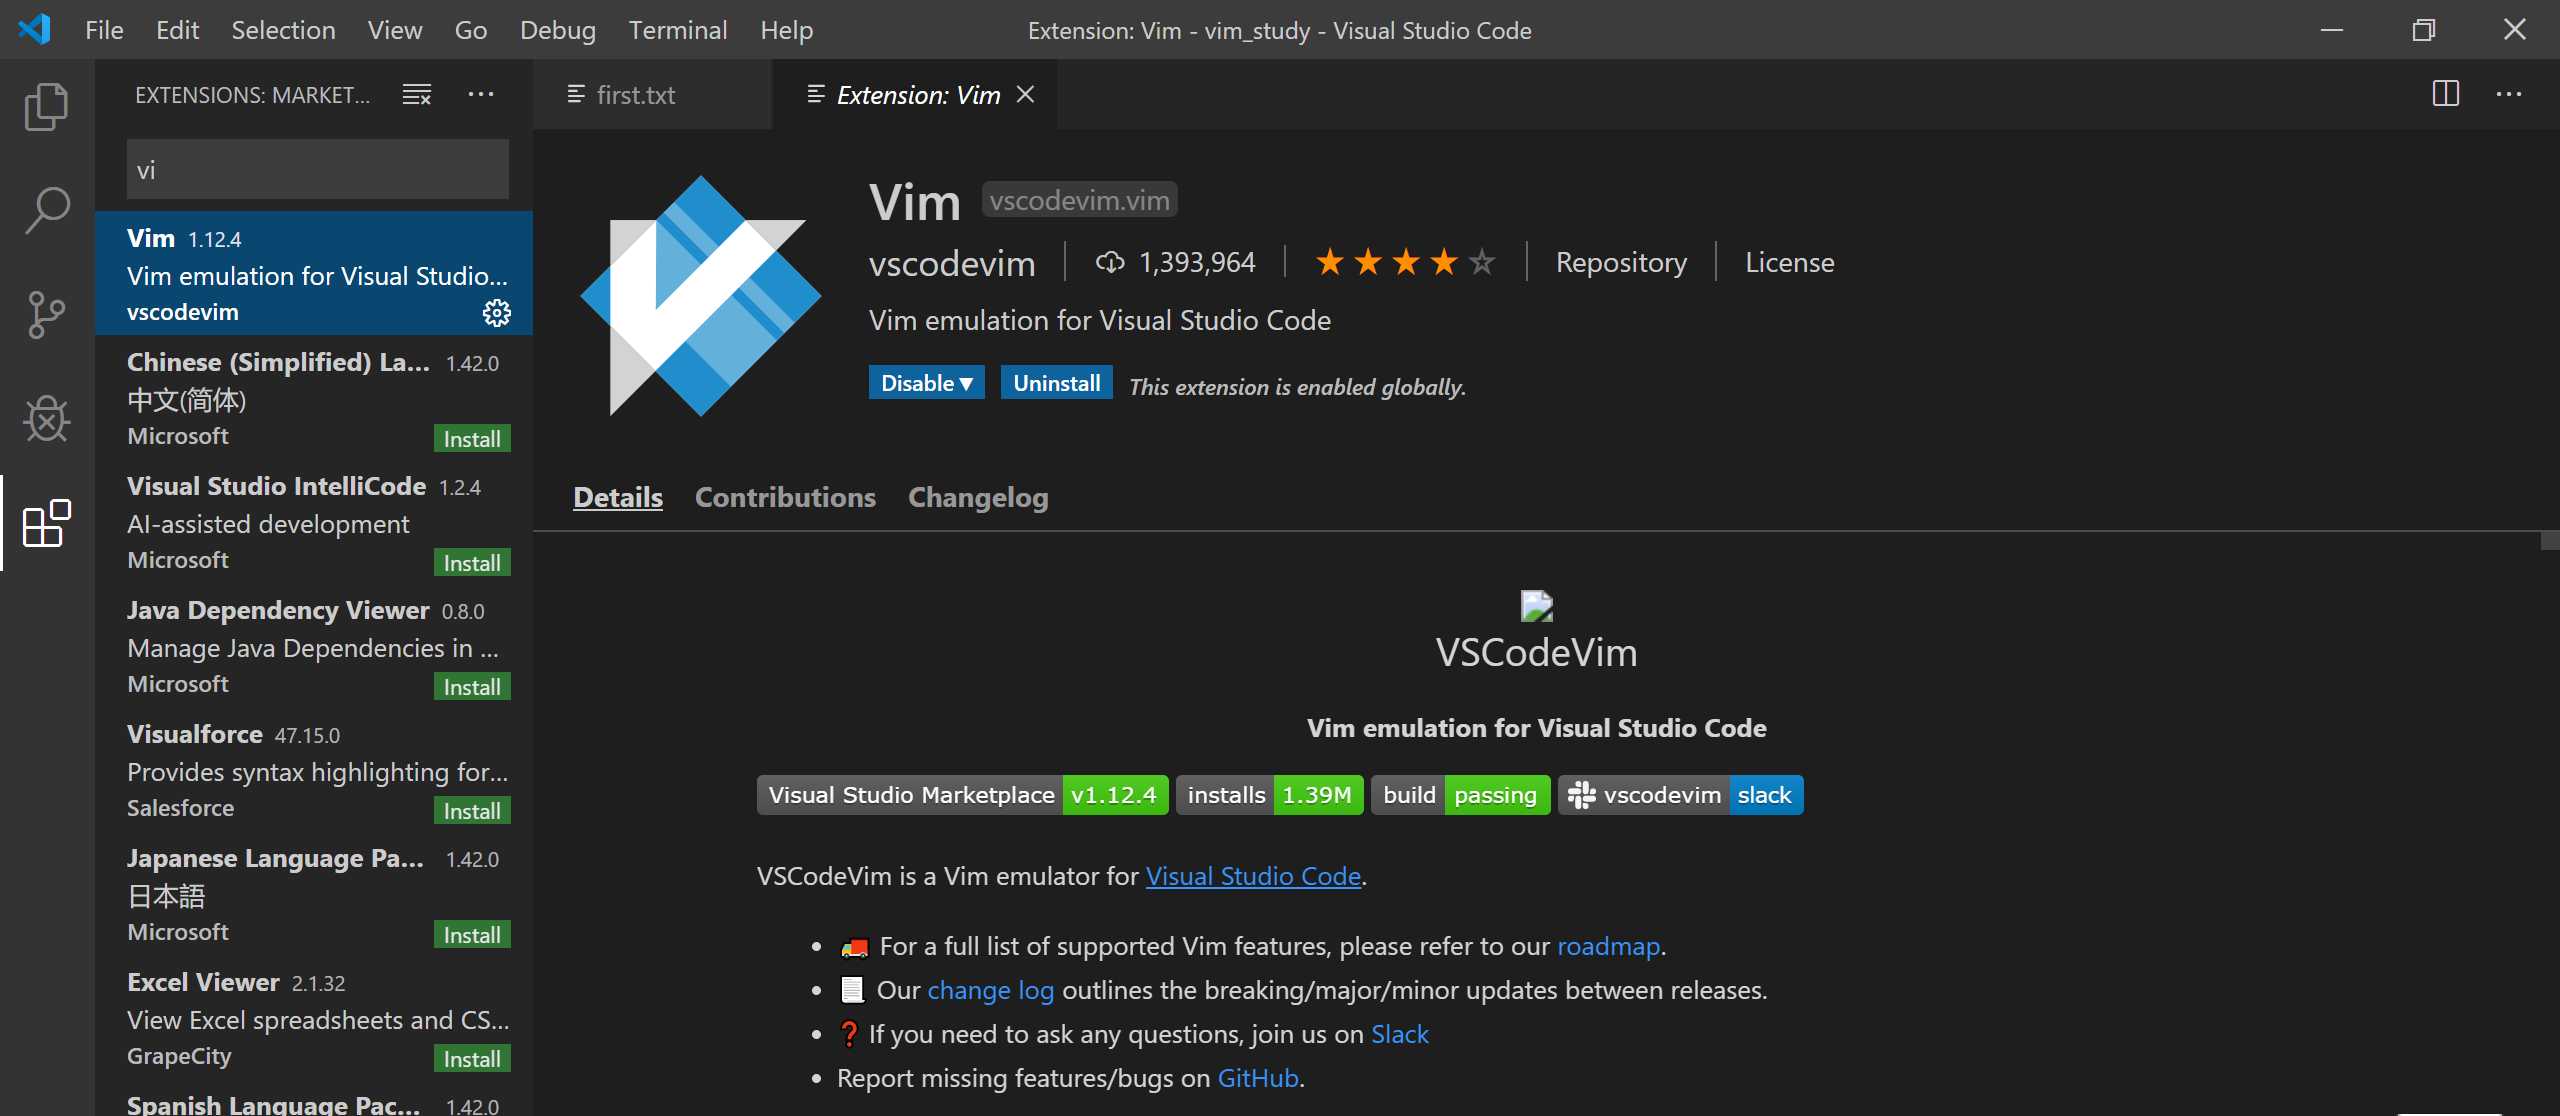
Task: Click the Visual Studio Marketplace v1.12.4 badge
Action: [962, 795]
